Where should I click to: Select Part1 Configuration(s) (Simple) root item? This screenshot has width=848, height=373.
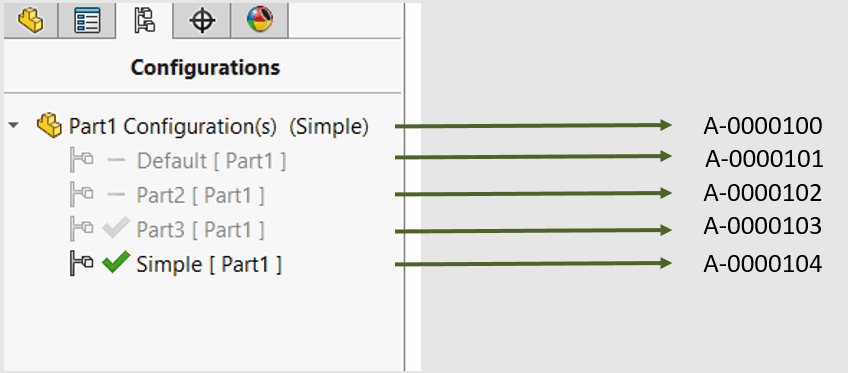(218, 126)
